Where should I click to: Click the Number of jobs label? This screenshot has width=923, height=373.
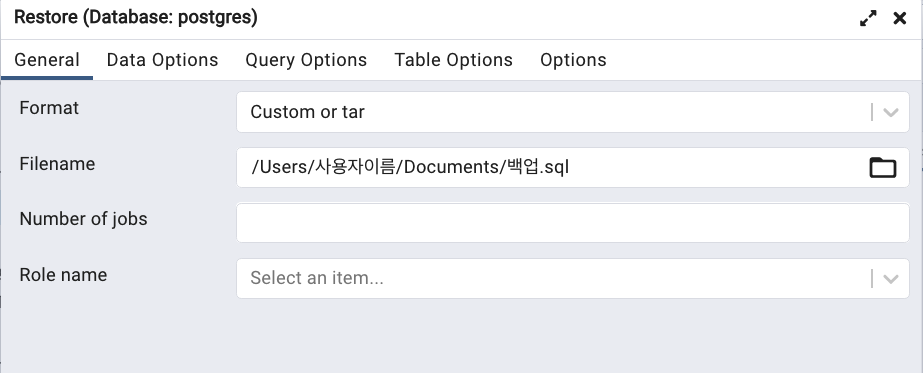pos(84,219)
